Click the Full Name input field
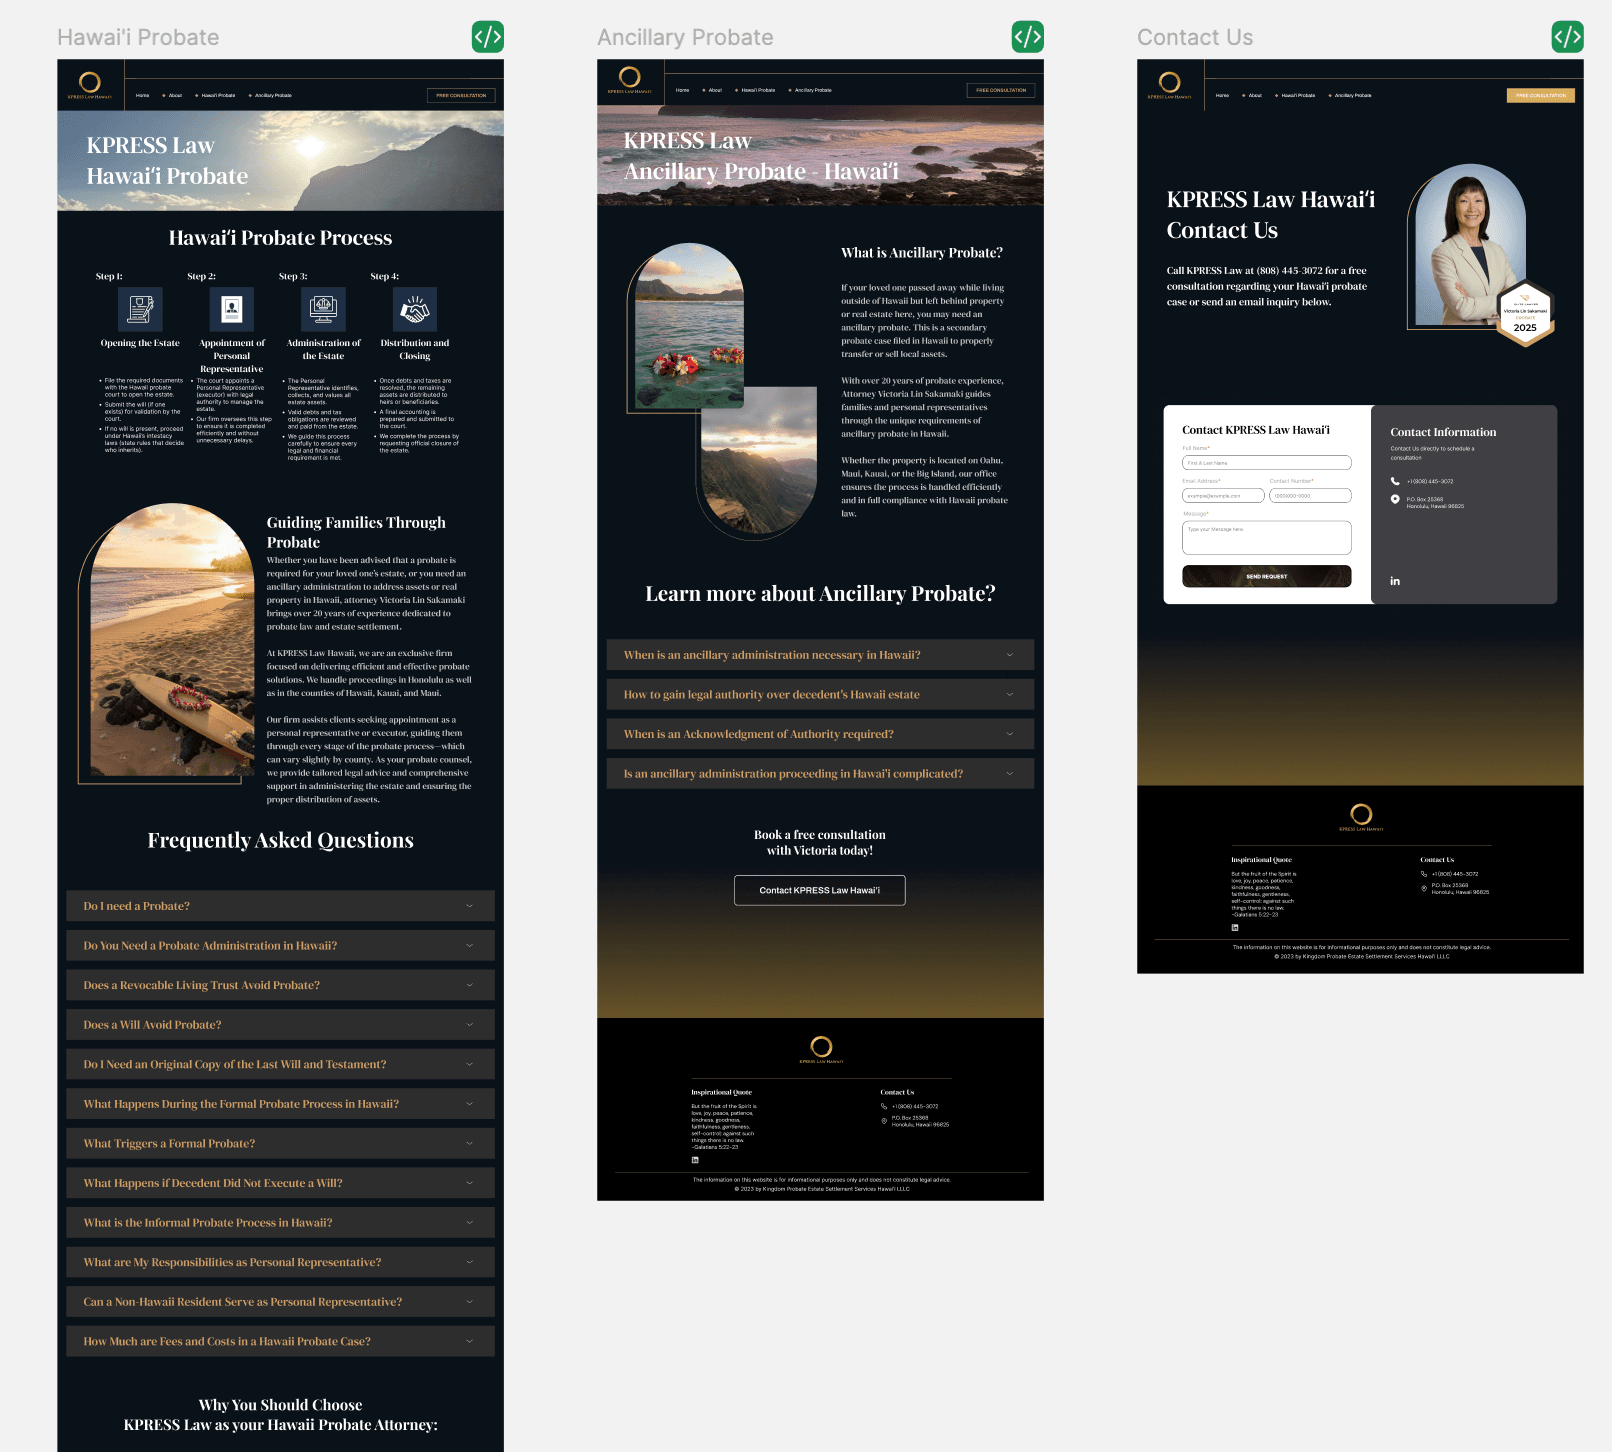The height and width of the screenshot is (1452, 1612). pyautogui.click(x=1266, y=462)
